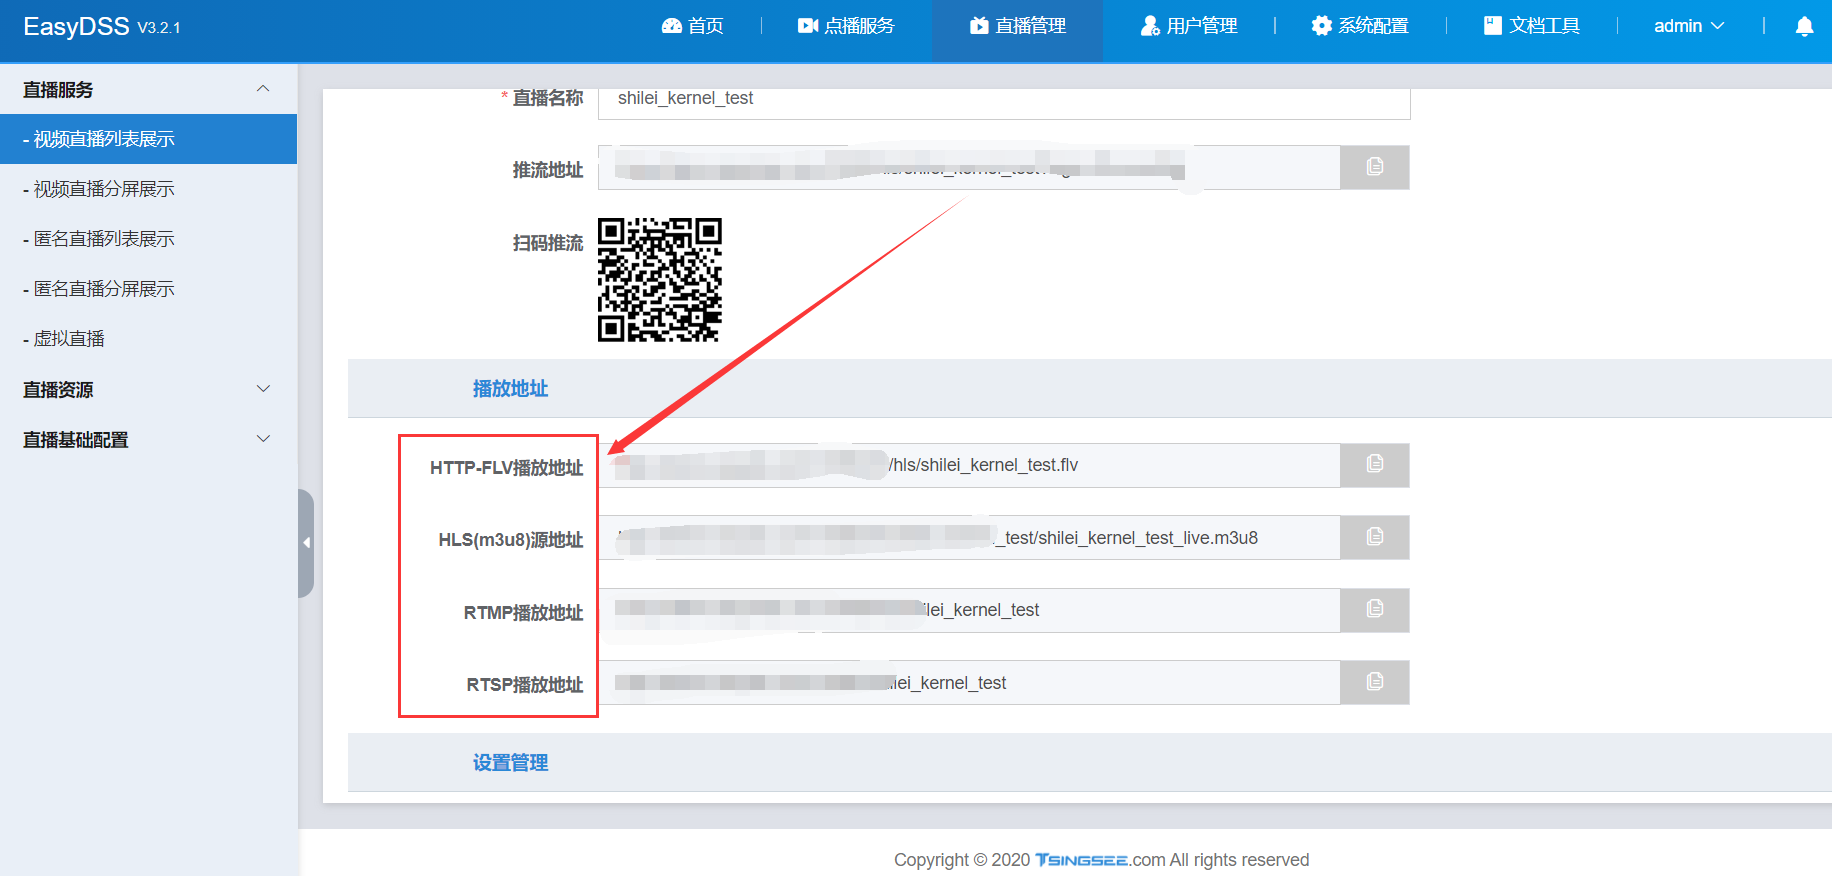This screenshot has height=876, width=1832.
Task: Click the RTMP address text field
Action: tap(969, 610)
